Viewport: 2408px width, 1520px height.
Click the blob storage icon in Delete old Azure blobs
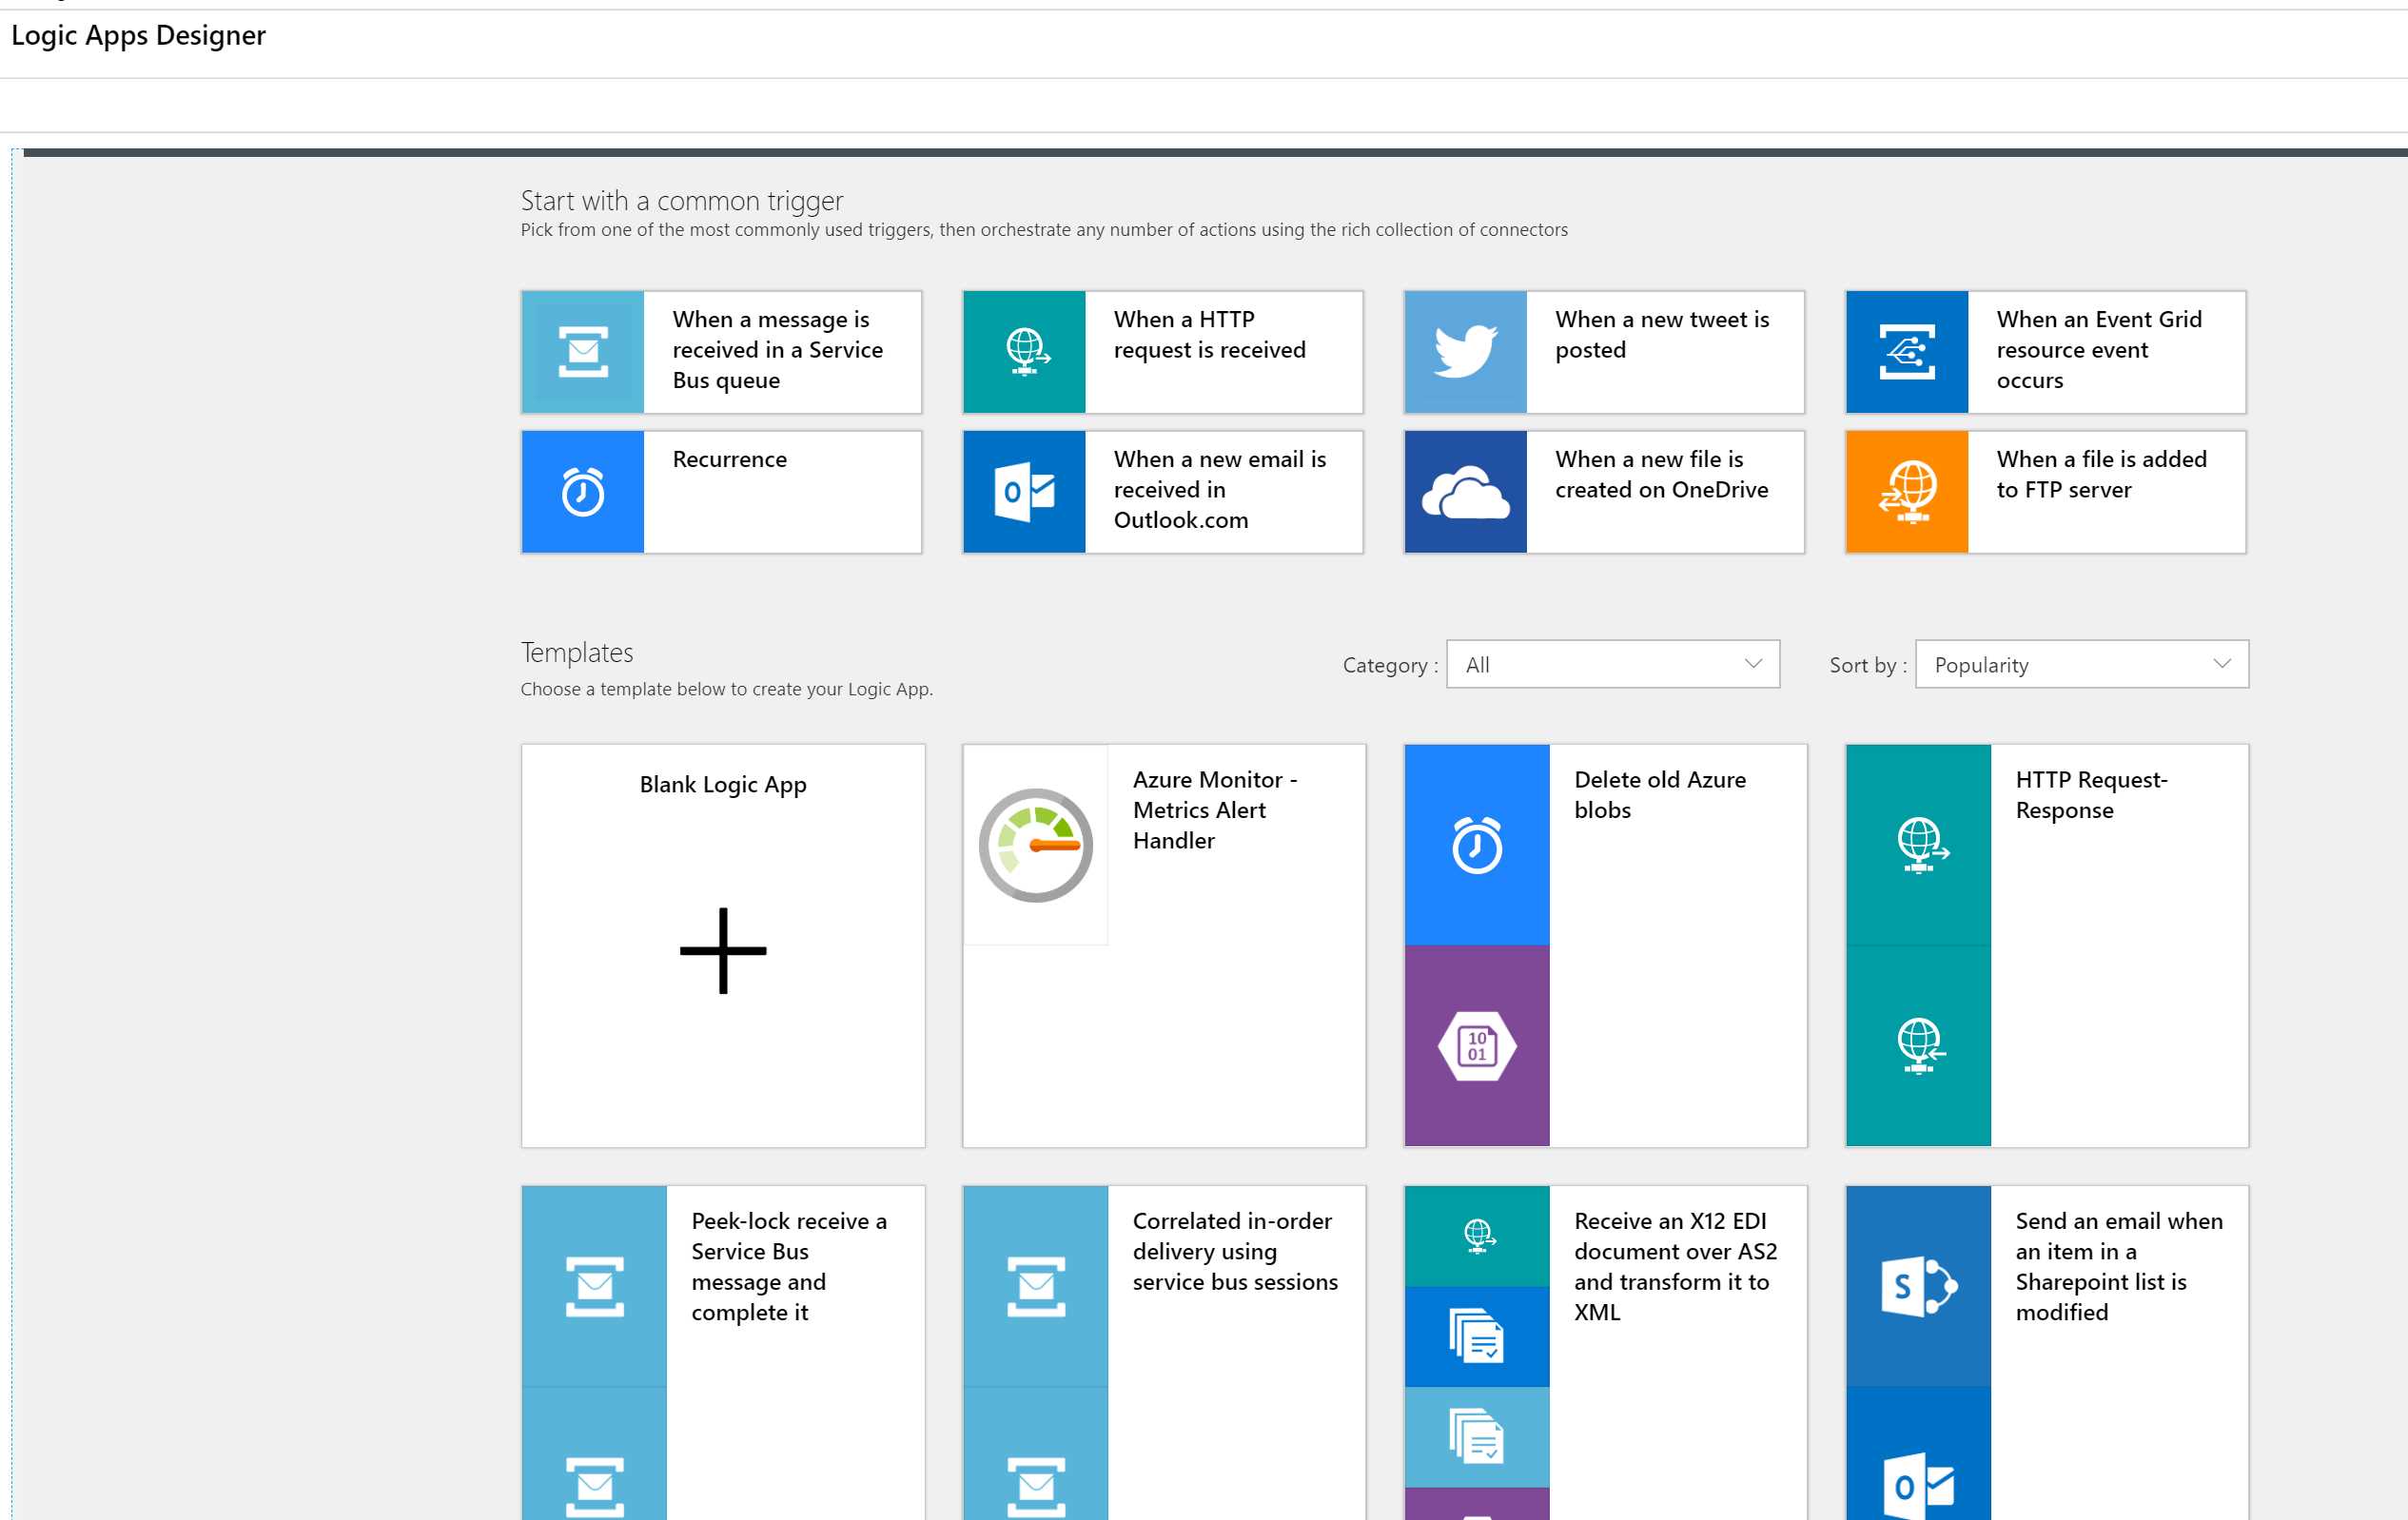point(1476,1045)
